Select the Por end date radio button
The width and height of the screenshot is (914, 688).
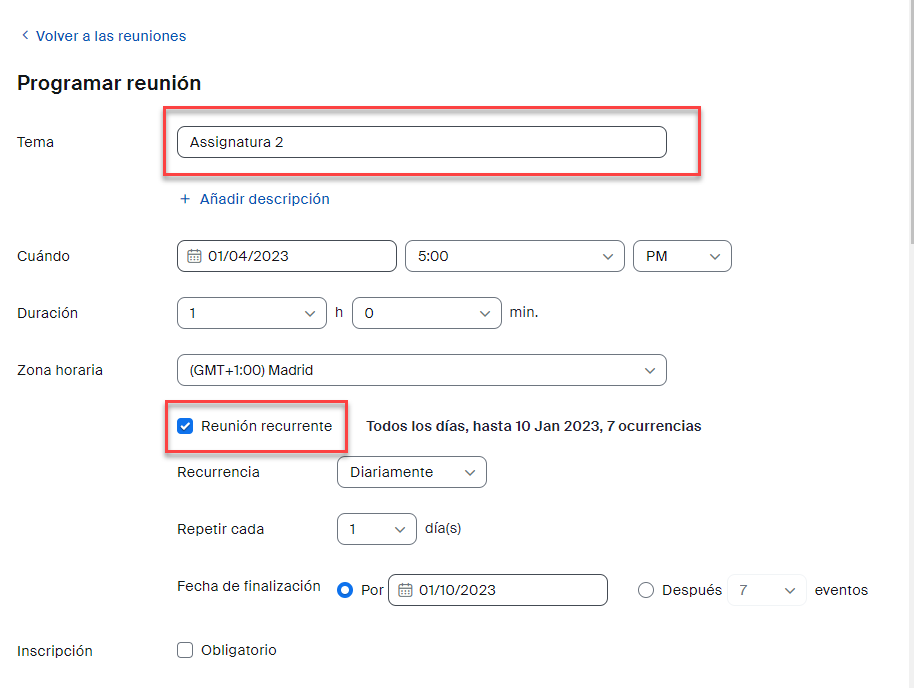[x=345, y=590]
